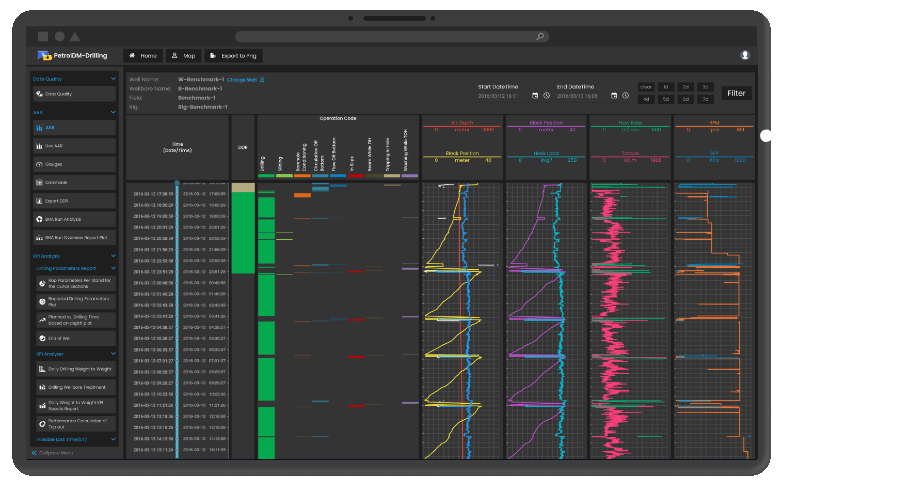Open the live AAR view
This screenshot has width=922, height=490.
[74, 146]
